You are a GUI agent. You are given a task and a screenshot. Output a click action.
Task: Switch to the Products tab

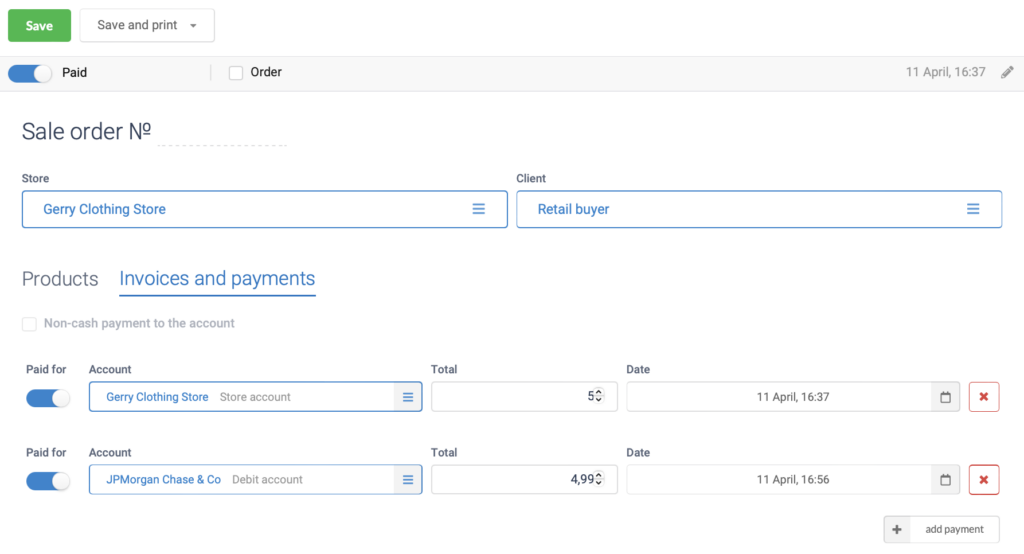(x=60, y=279)
